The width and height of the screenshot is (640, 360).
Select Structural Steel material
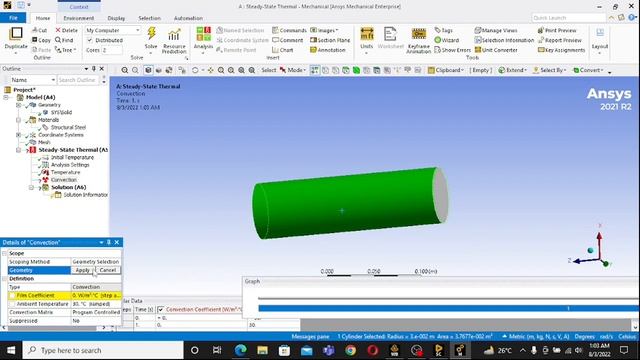(68, 127)
